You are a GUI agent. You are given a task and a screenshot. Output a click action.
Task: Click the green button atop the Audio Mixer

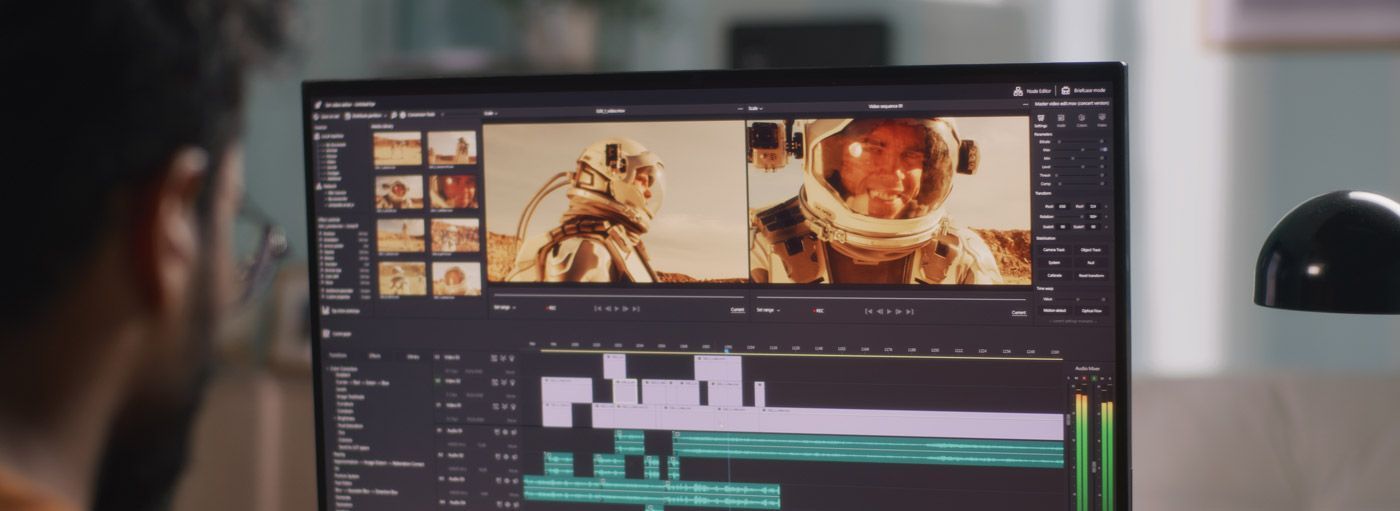click(x=1094, y=378)
